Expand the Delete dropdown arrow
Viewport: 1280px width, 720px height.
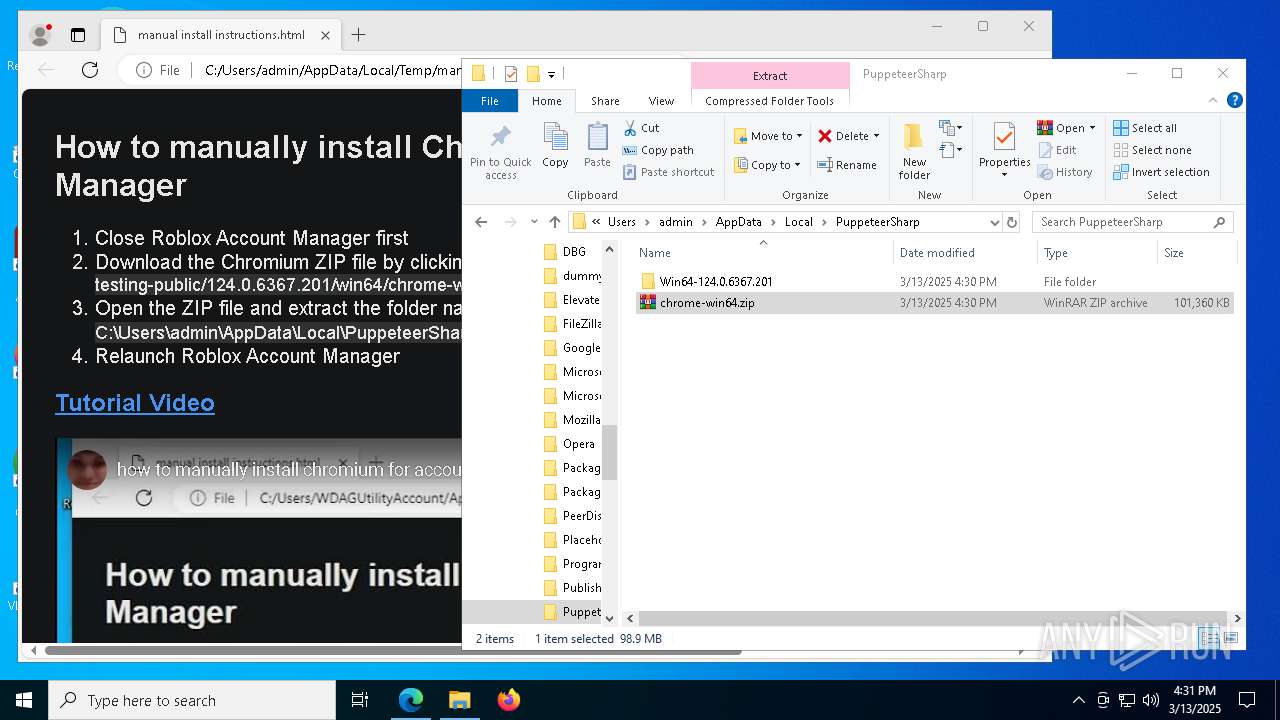876,136
